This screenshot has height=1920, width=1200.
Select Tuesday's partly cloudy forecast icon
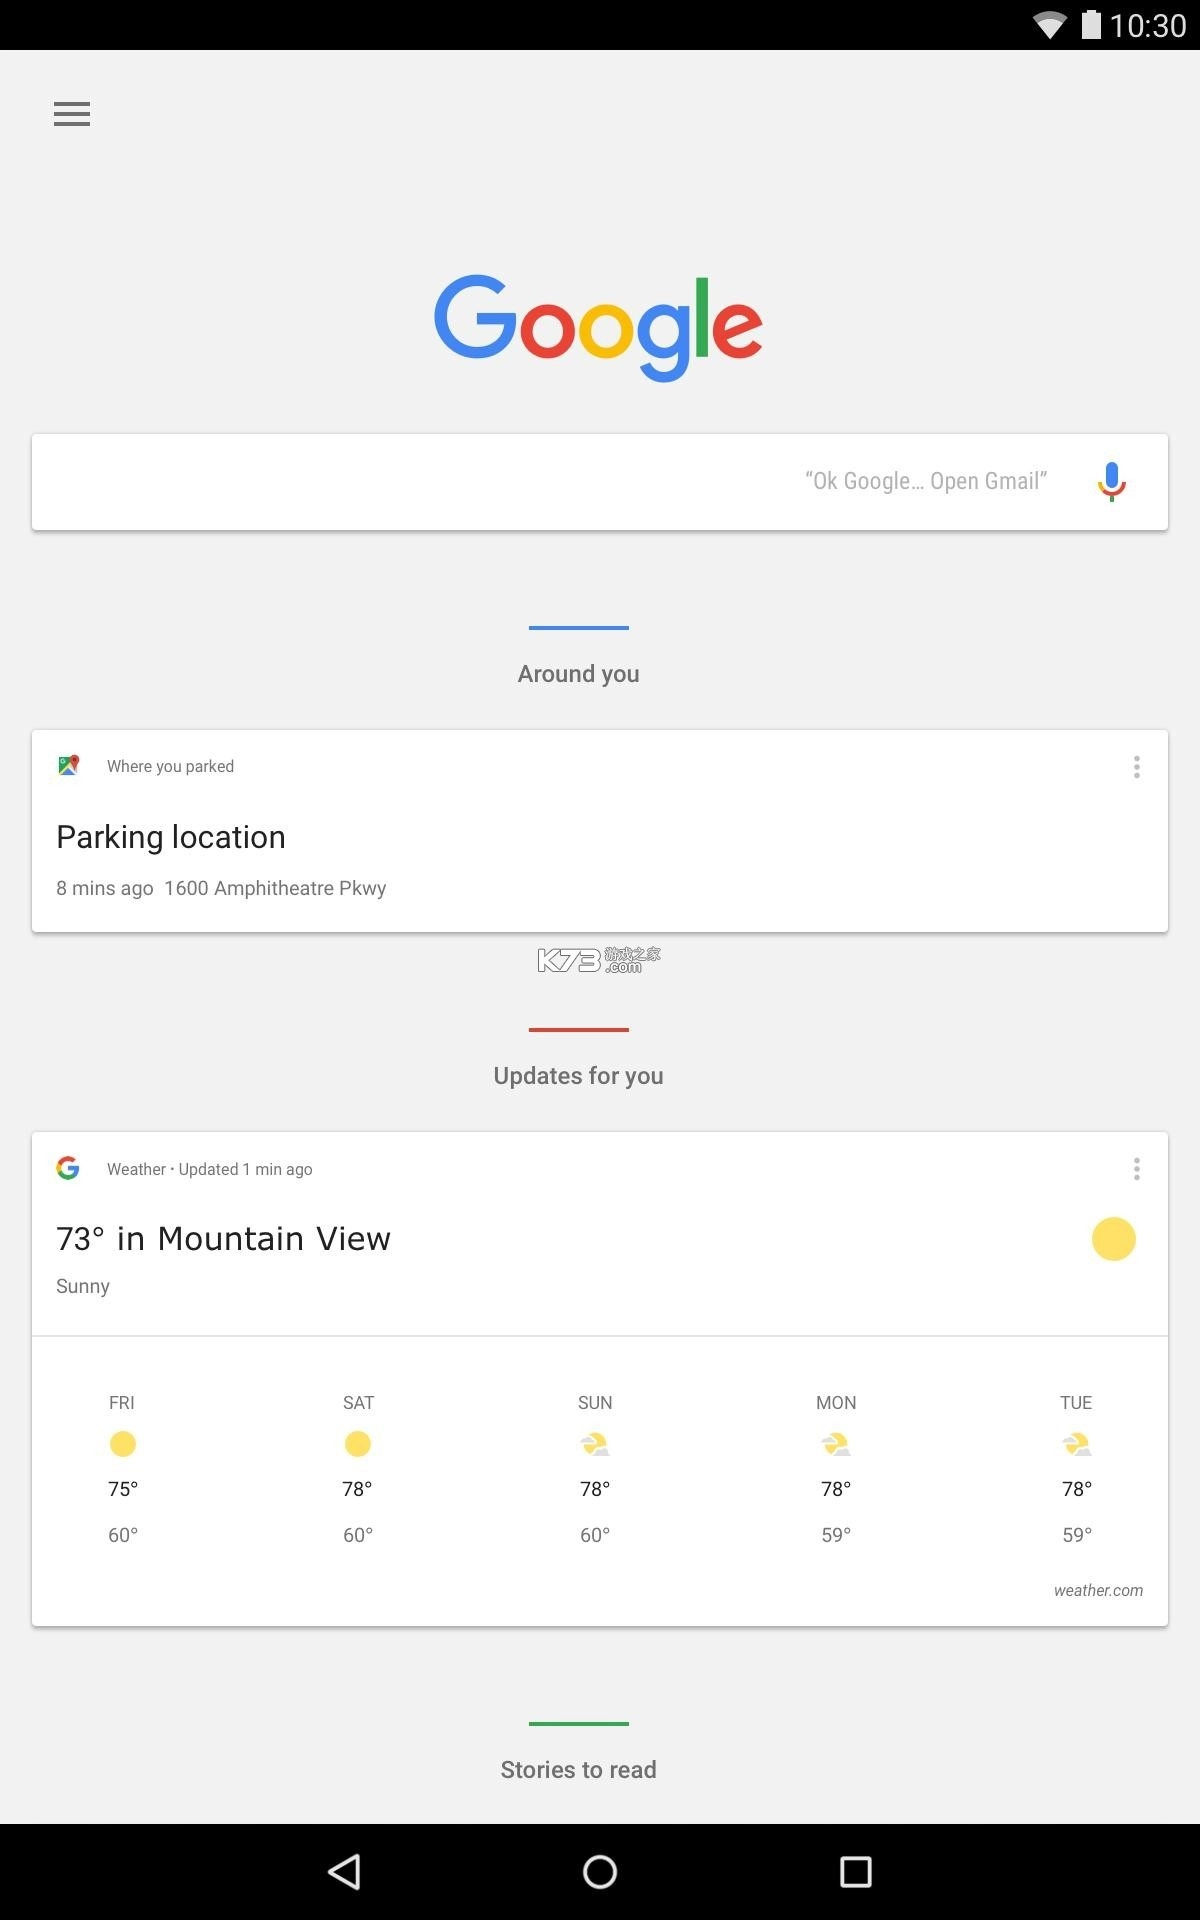1077,1444
